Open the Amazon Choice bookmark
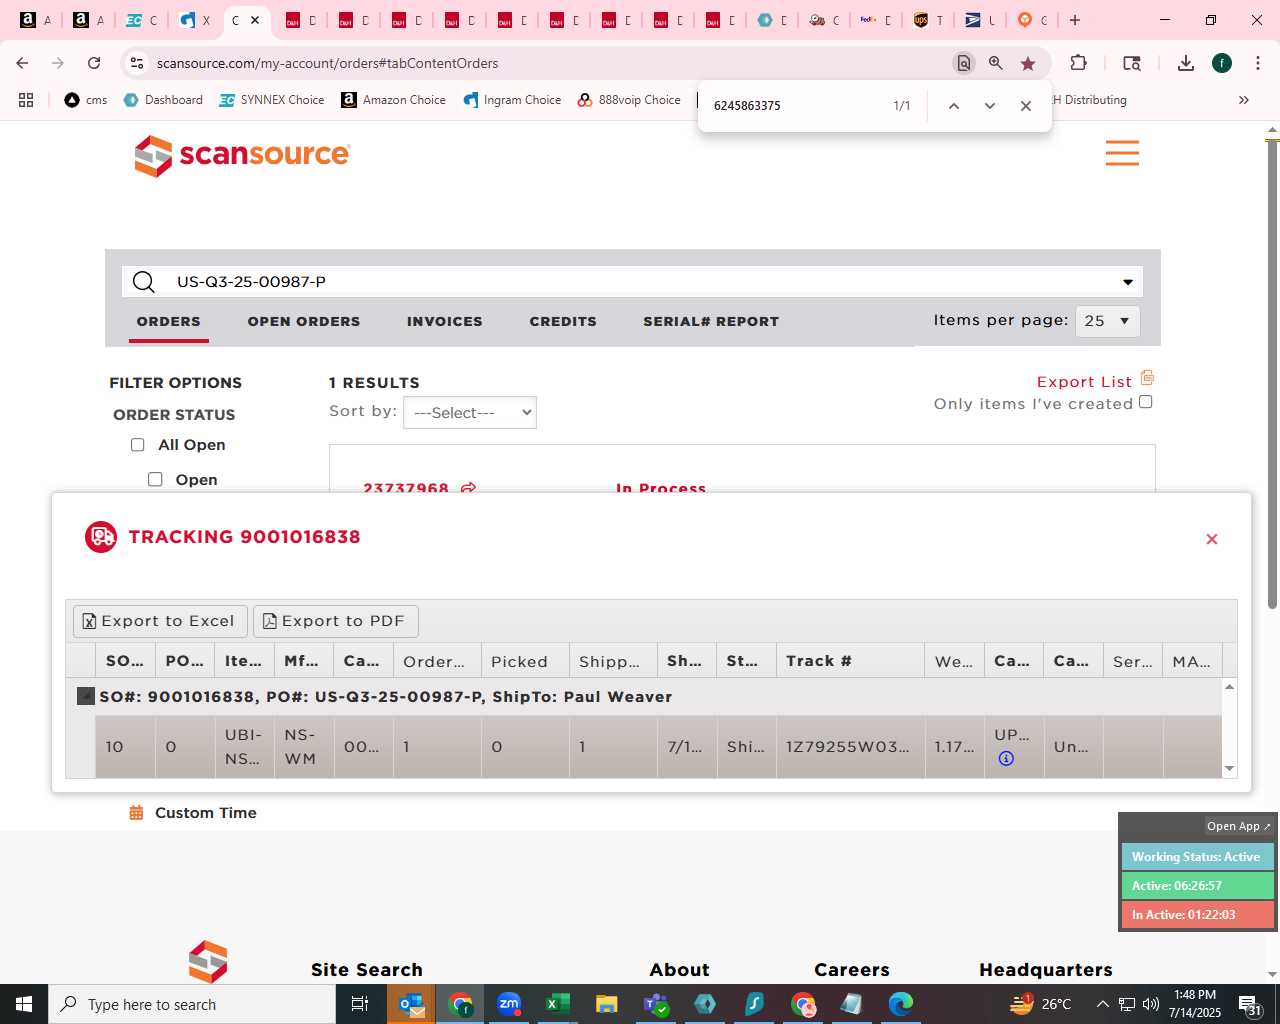The height and width of the screenshot is (1024, 1280). [x=394, y=100]
